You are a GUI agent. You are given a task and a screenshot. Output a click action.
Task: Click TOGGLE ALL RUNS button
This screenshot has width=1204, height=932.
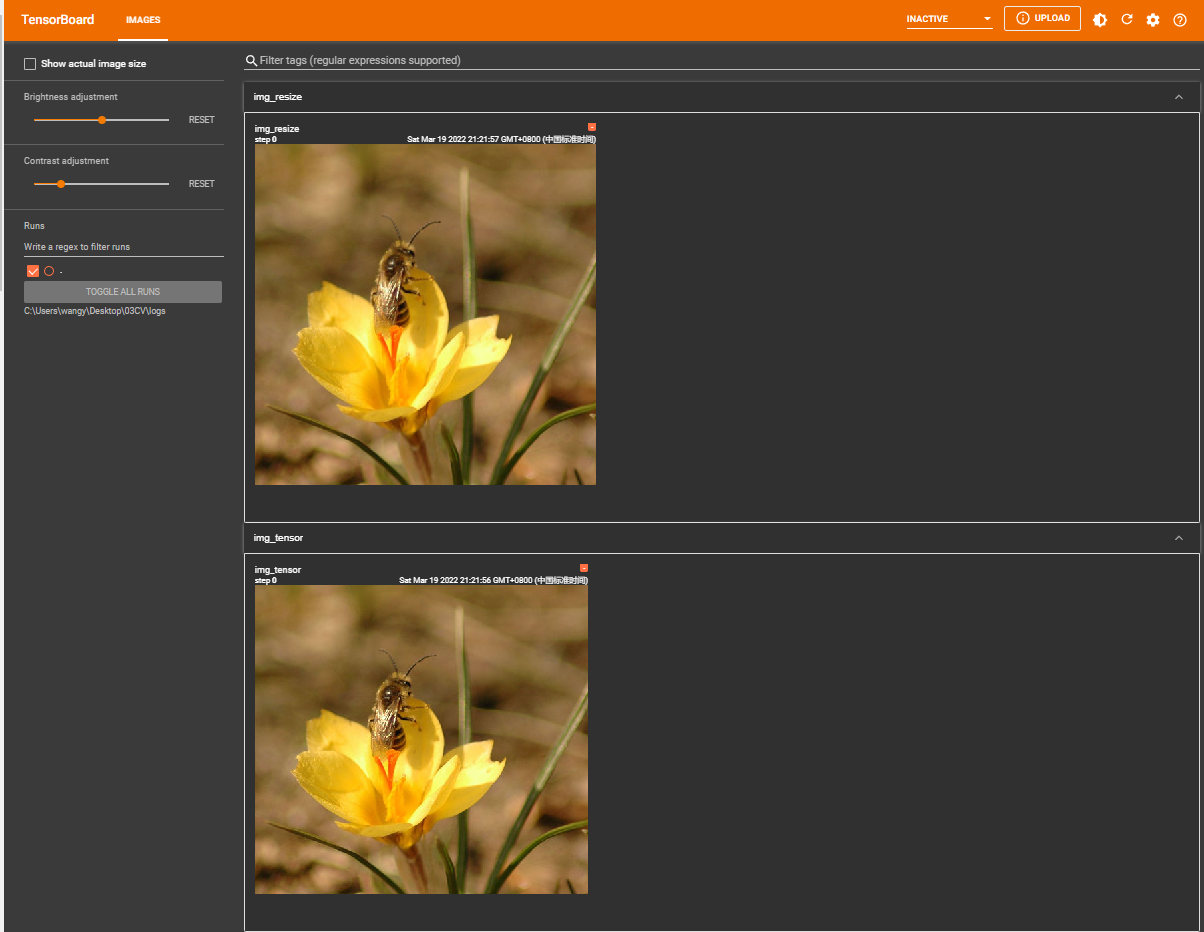[123, 292]
